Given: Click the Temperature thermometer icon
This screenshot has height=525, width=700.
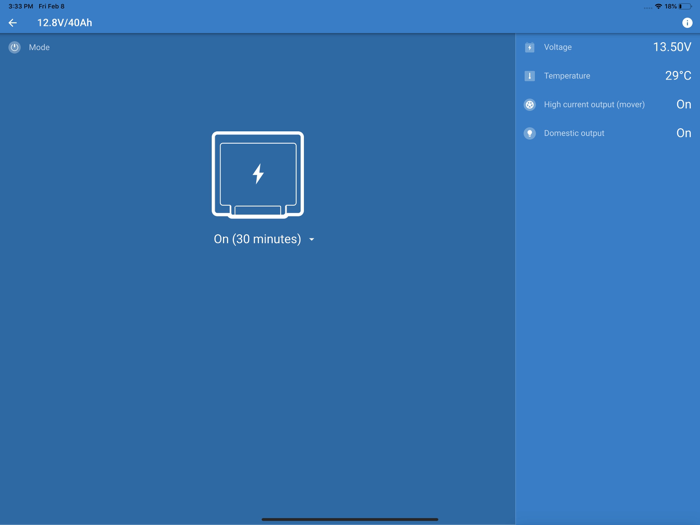Looking at the screenshot, I should [529, 76].
